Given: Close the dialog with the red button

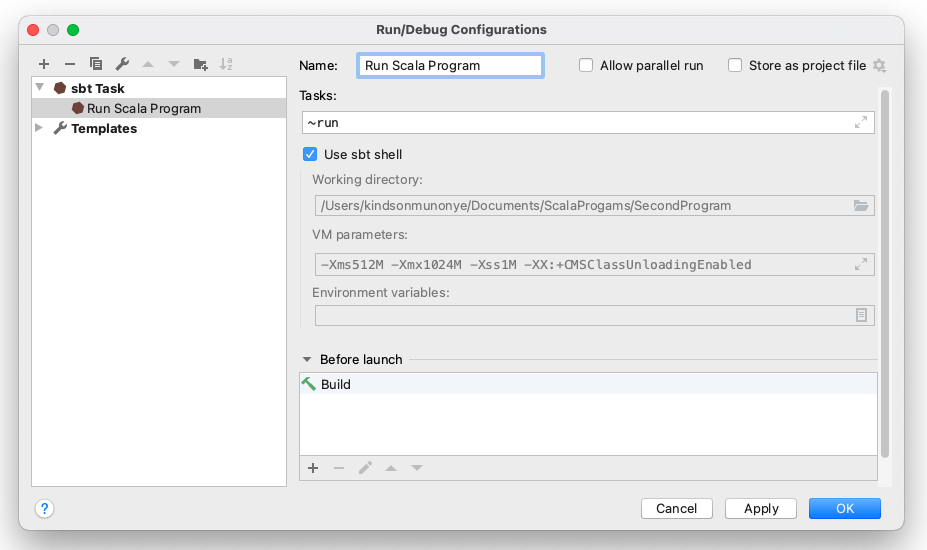Looking at the screenshot, I should [x=33, y=30].
